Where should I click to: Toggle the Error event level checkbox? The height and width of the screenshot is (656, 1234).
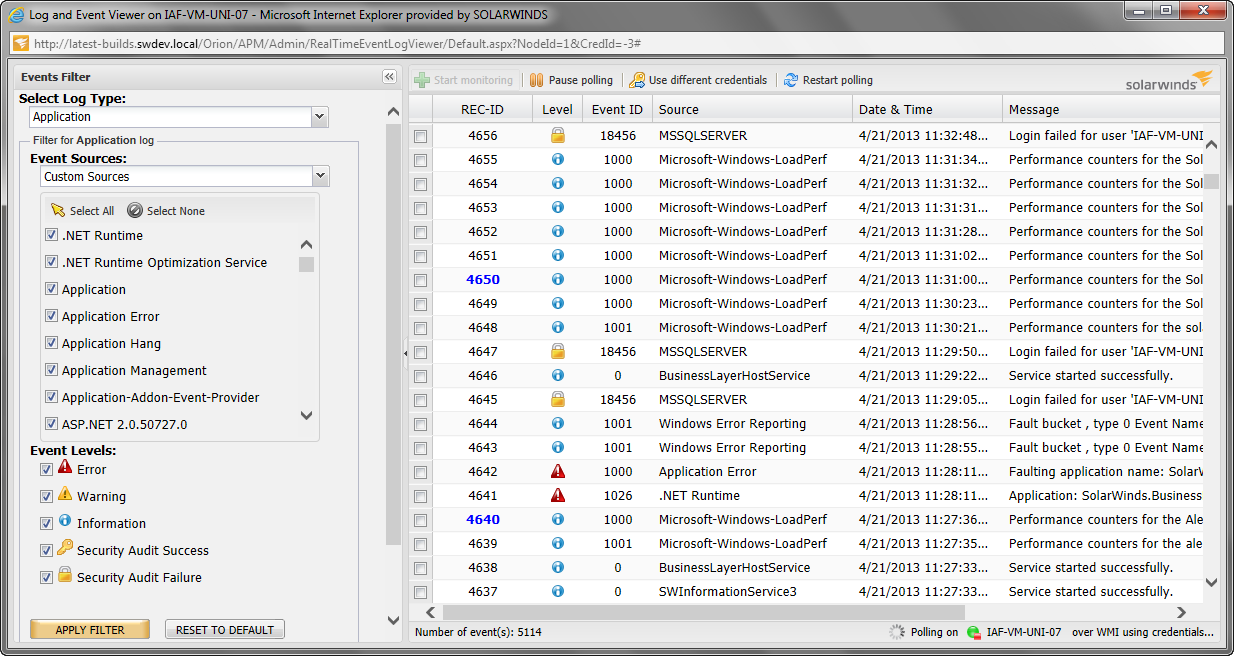pos(46,469)
